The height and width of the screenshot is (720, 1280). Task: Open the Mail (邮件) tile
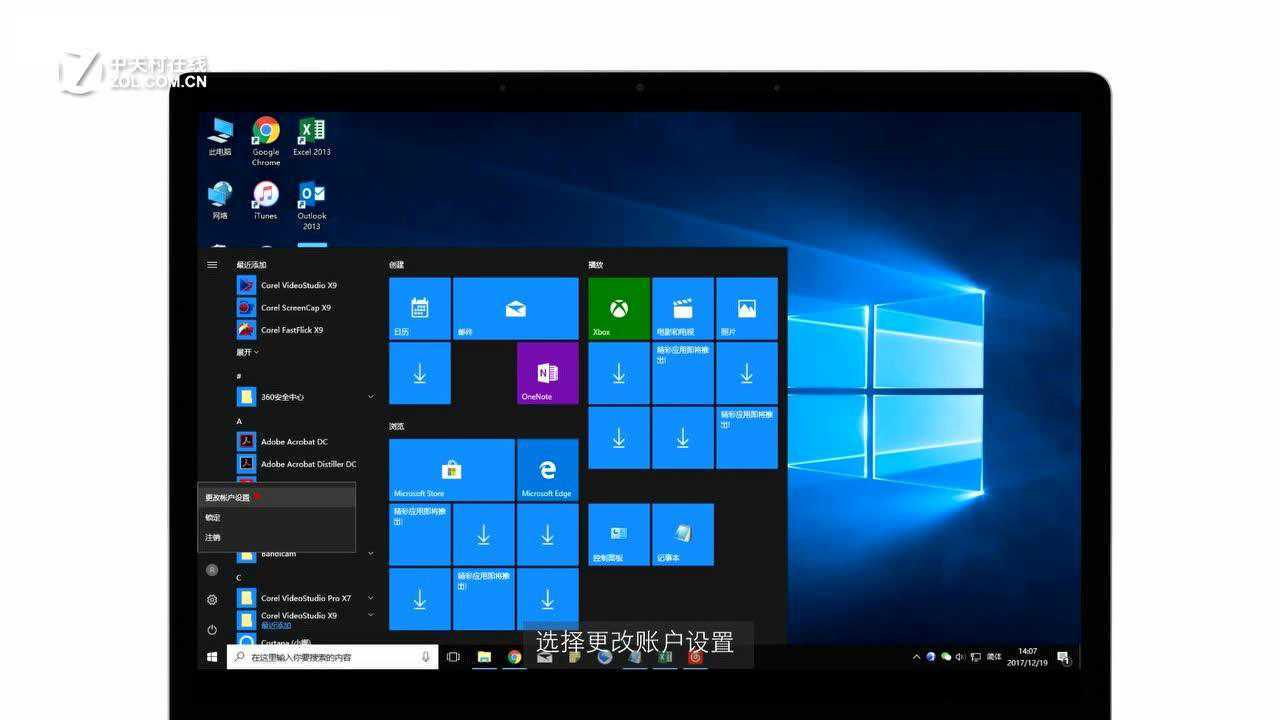point(516,309)
